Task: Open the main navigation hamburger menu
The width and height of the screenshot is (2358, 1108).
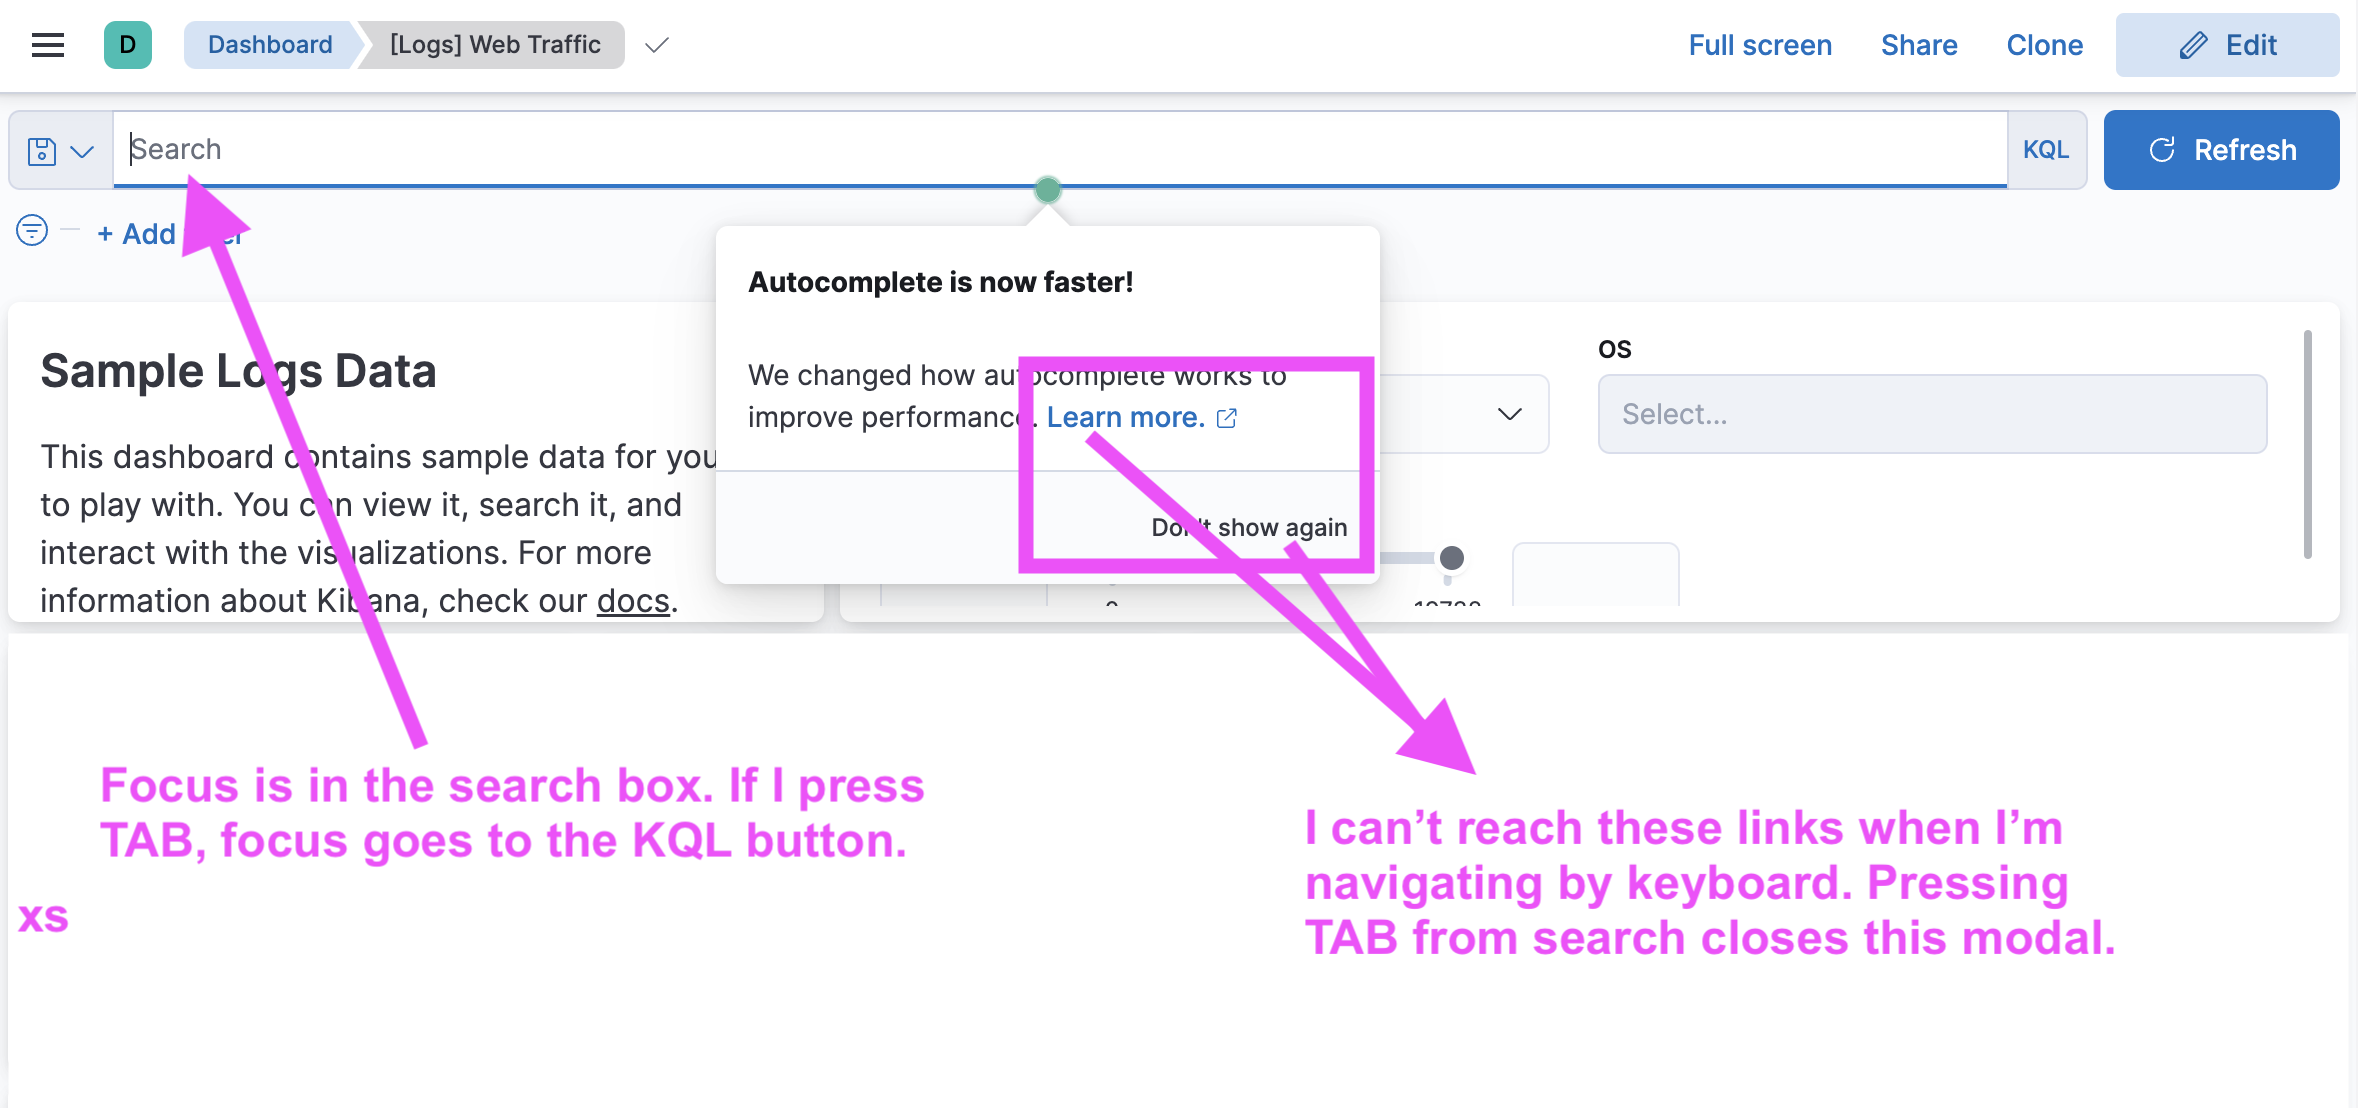Action: [x=47, y=45]
